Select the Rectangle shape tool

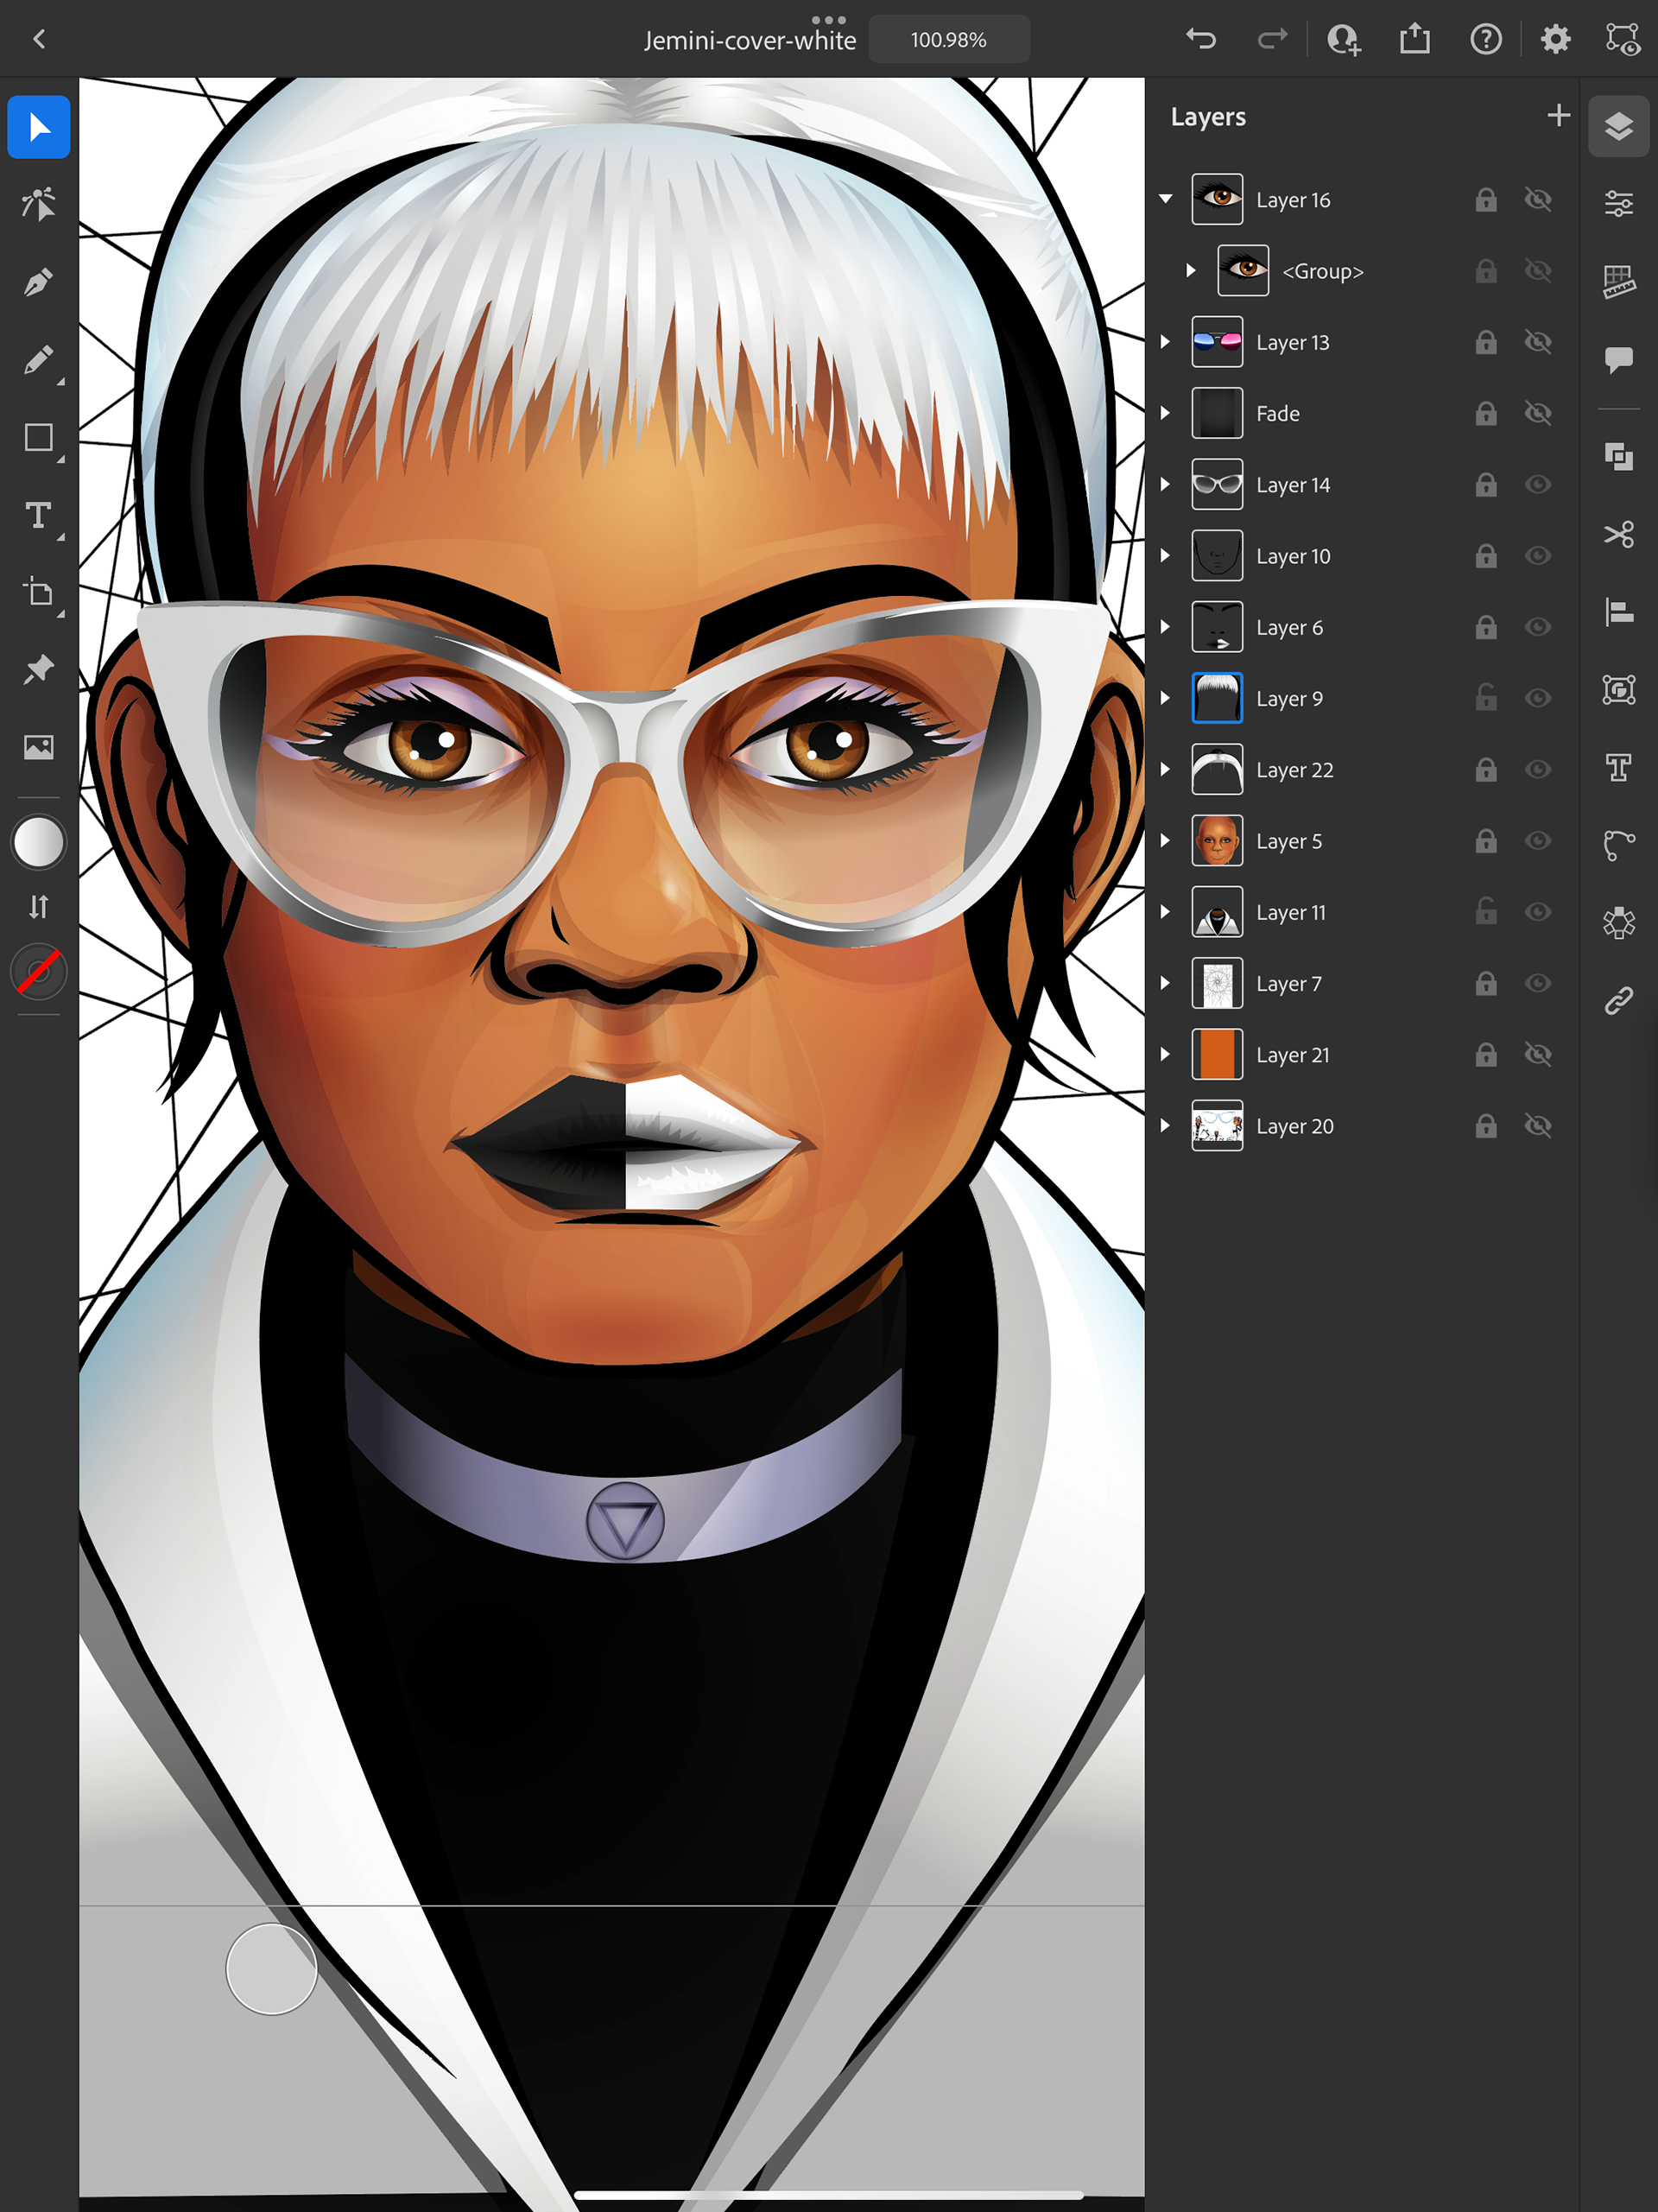[38, 438]
